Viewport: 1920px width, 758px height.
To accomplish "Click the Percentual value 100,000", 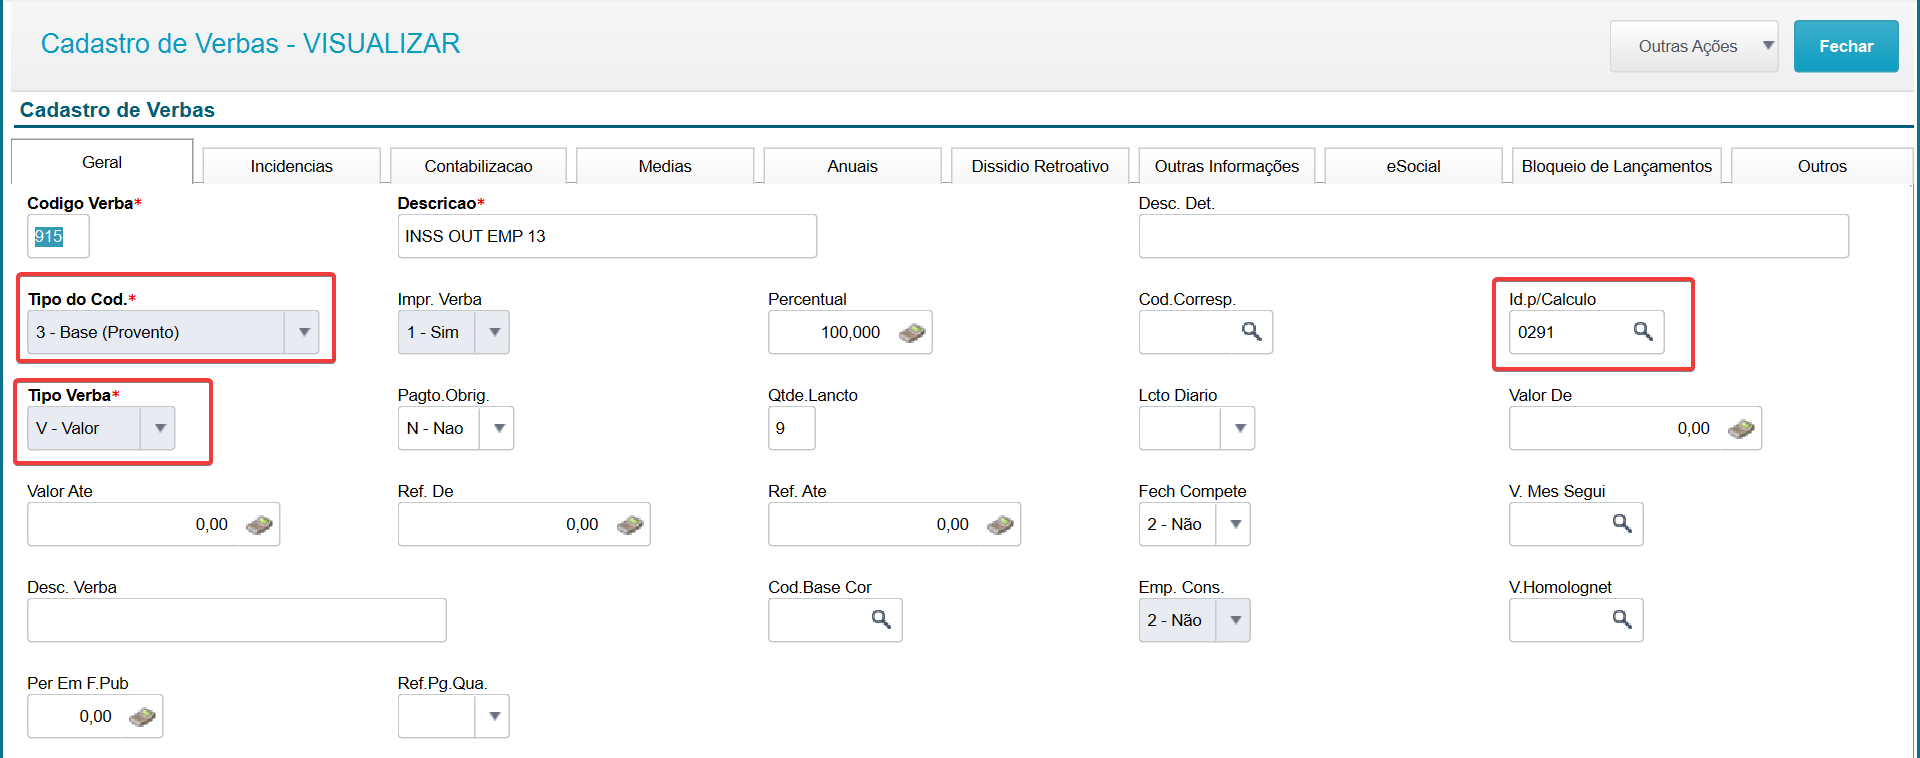I will pos(851,332).
